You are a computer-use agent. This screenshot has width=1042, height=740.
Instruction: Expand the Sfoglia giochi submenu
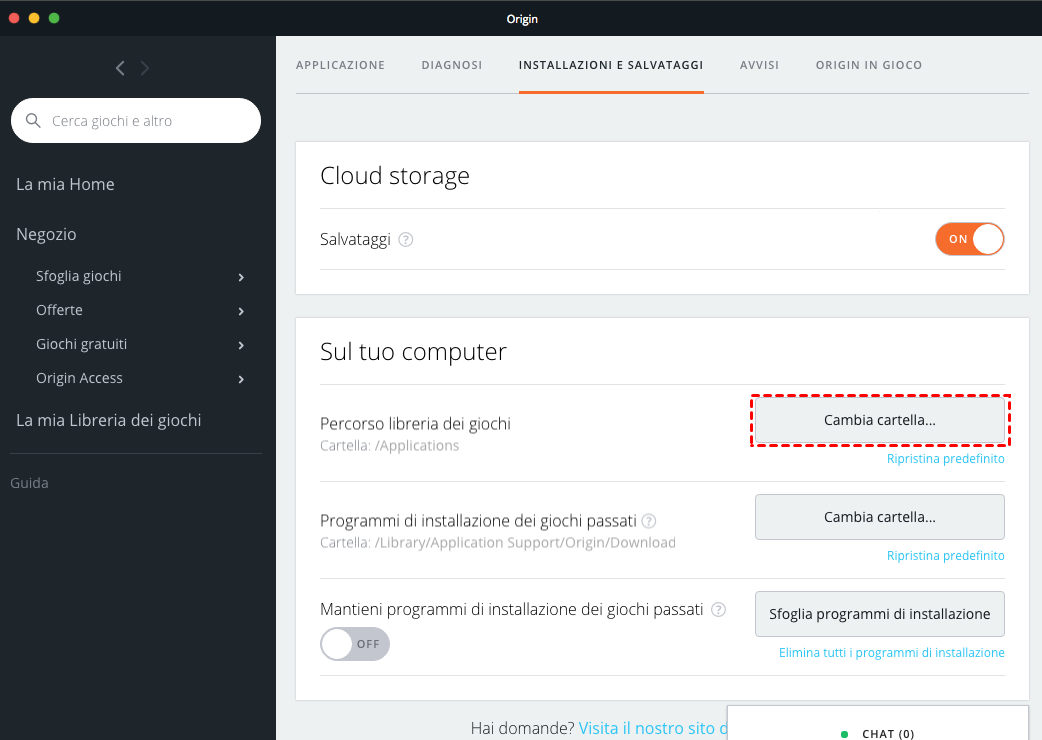242,277
